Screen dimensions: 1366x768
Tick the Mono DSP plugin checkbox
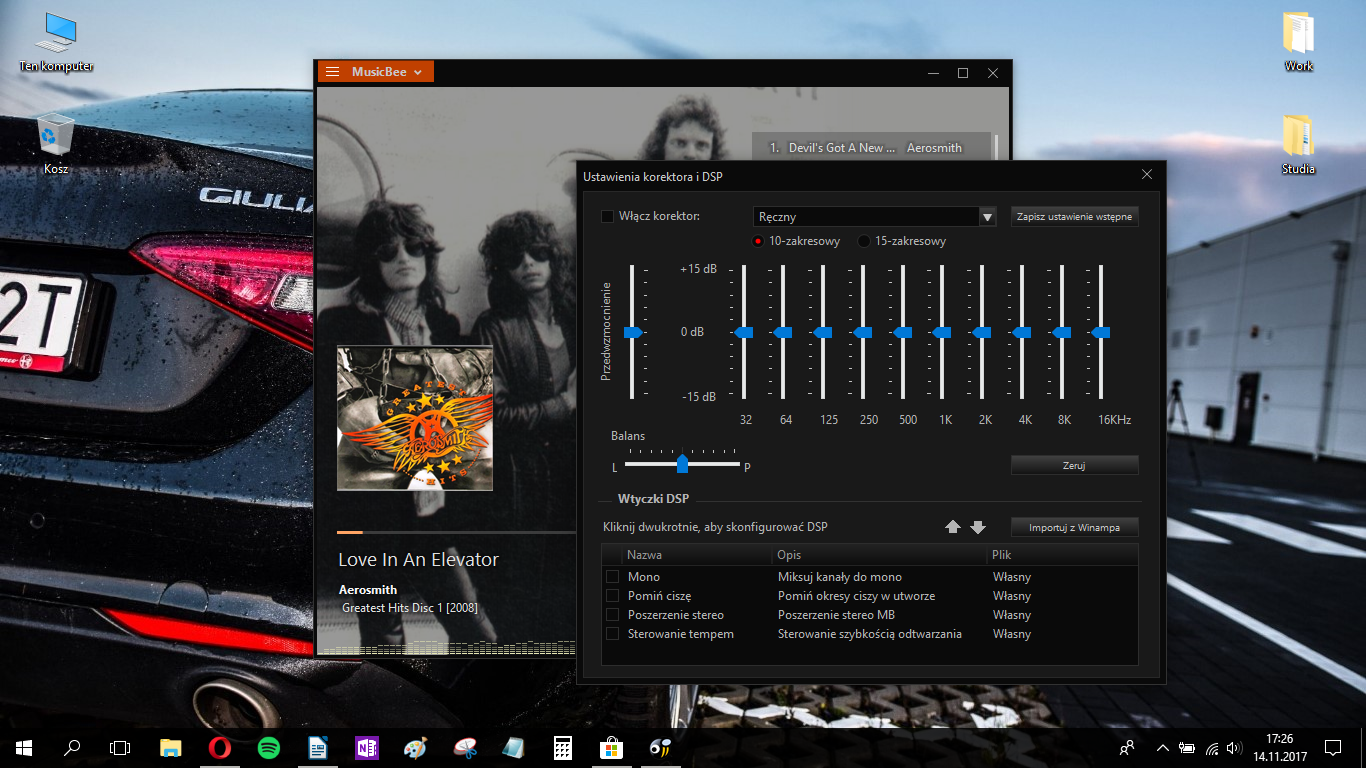click(612, 577)
